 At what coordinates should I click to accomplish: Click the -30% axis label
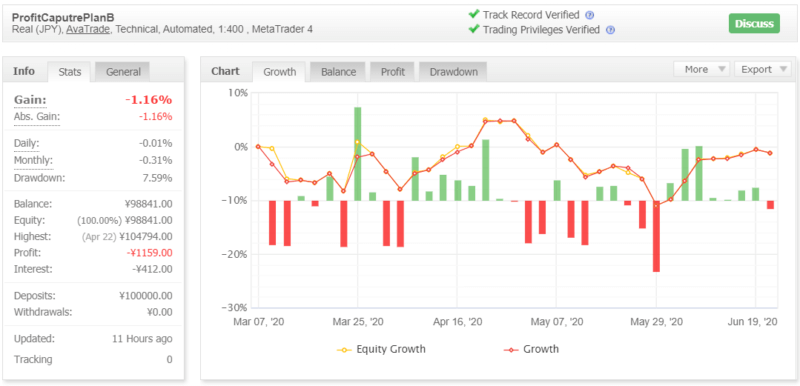point(234,307)
